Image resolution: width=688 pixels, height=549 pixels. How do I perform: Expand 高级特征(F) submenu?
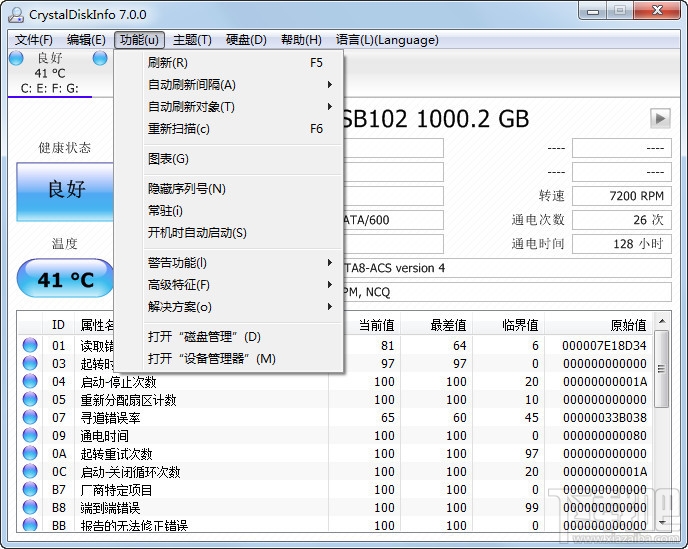pyautogui.click(x=228, y=284)
